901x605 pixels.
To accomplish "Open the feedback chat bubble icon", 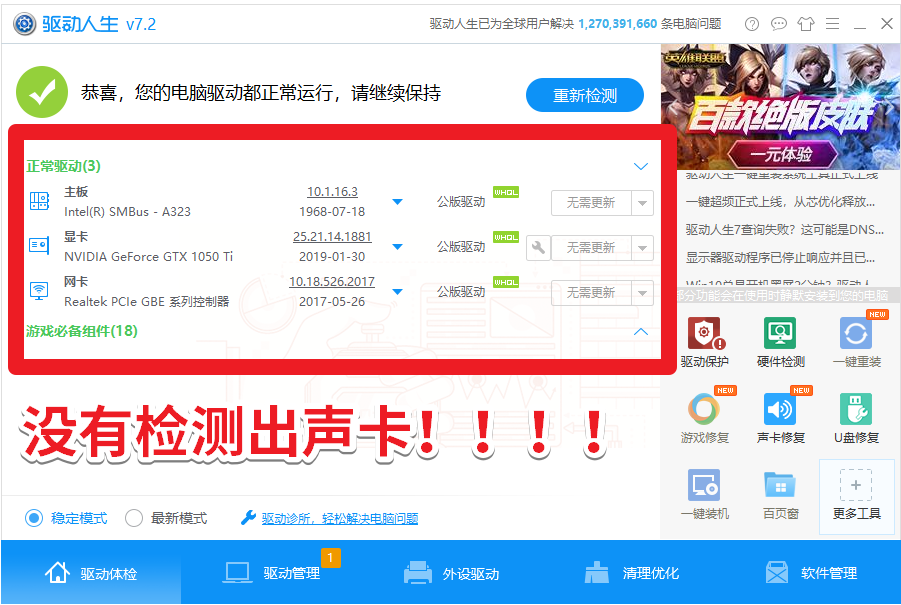I will 779,24.
